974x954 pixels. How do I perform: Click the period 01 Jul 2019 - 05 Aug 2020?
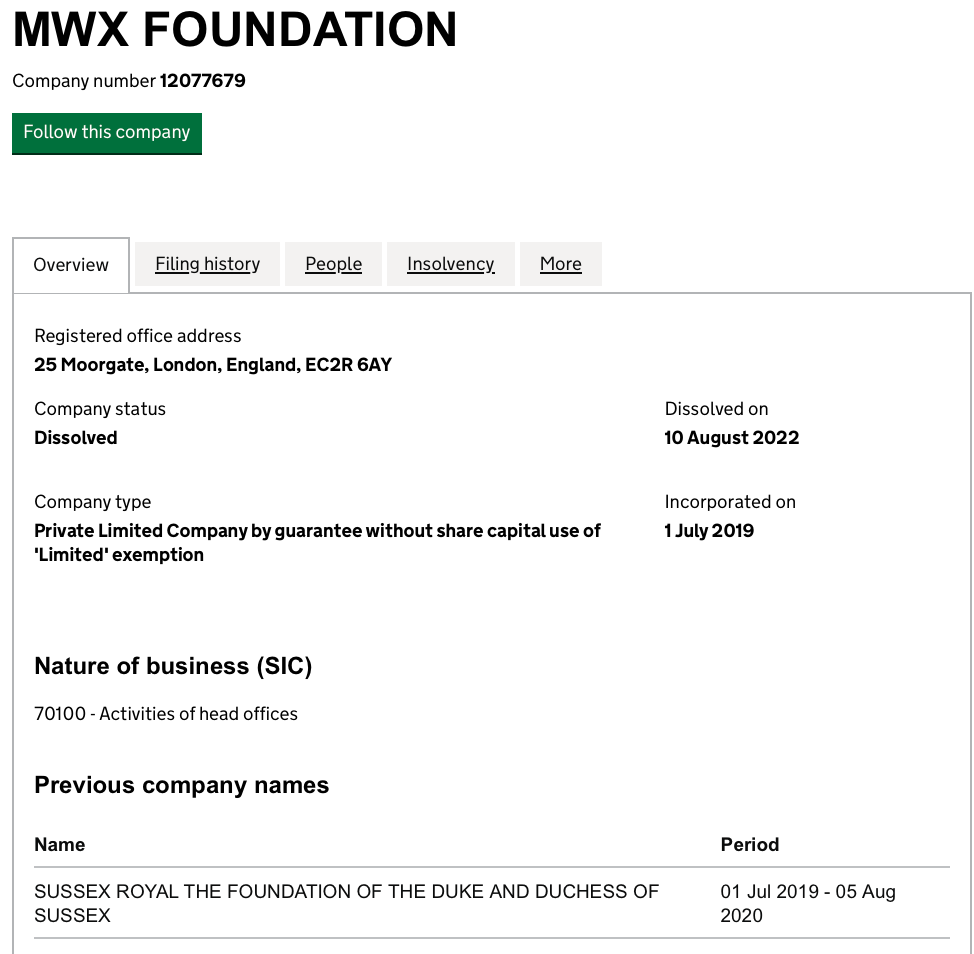[x=808, y=903]
